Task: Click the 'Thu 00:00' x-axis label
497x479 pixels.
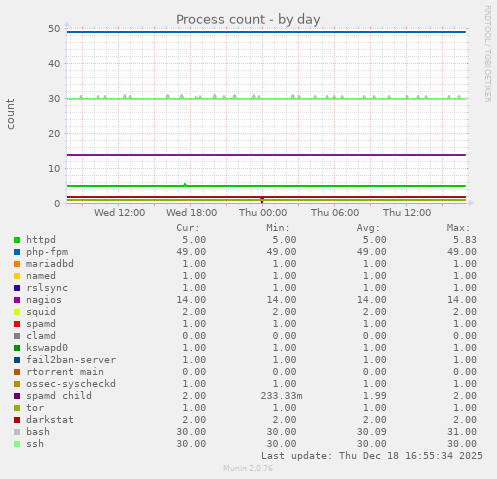Action: [x=263, y=213]
